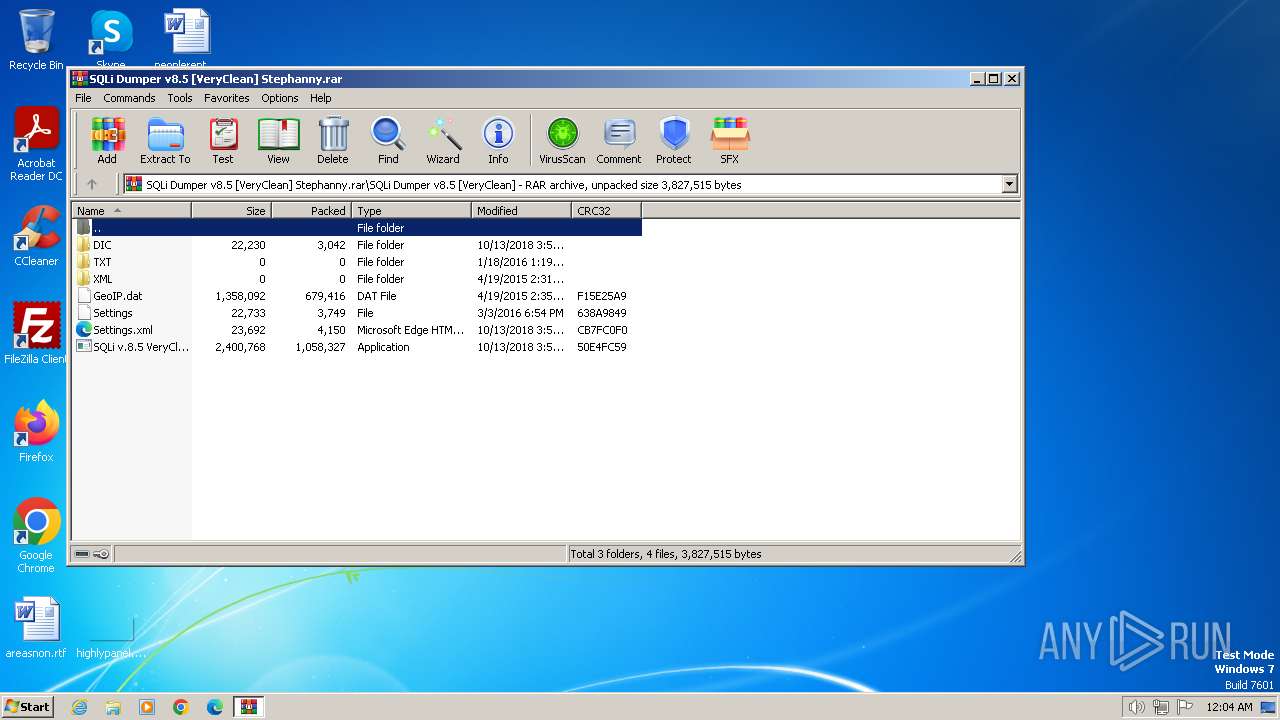The width and height of the screenshot is (1280, 720).
Task: Open the Skype desktop shortcut
Action: [111, 40]
